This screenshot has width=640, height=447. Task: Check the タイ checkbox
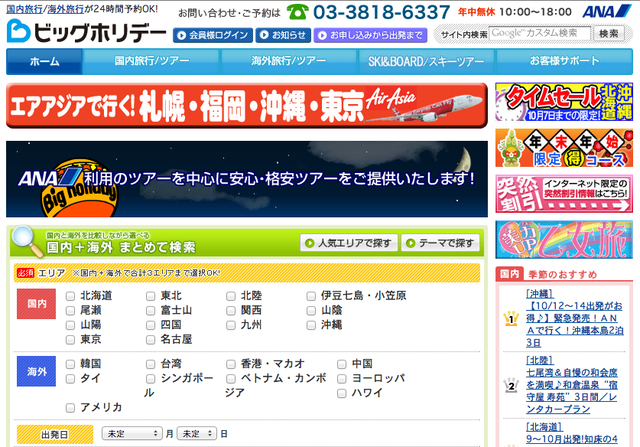click(70, 379)
